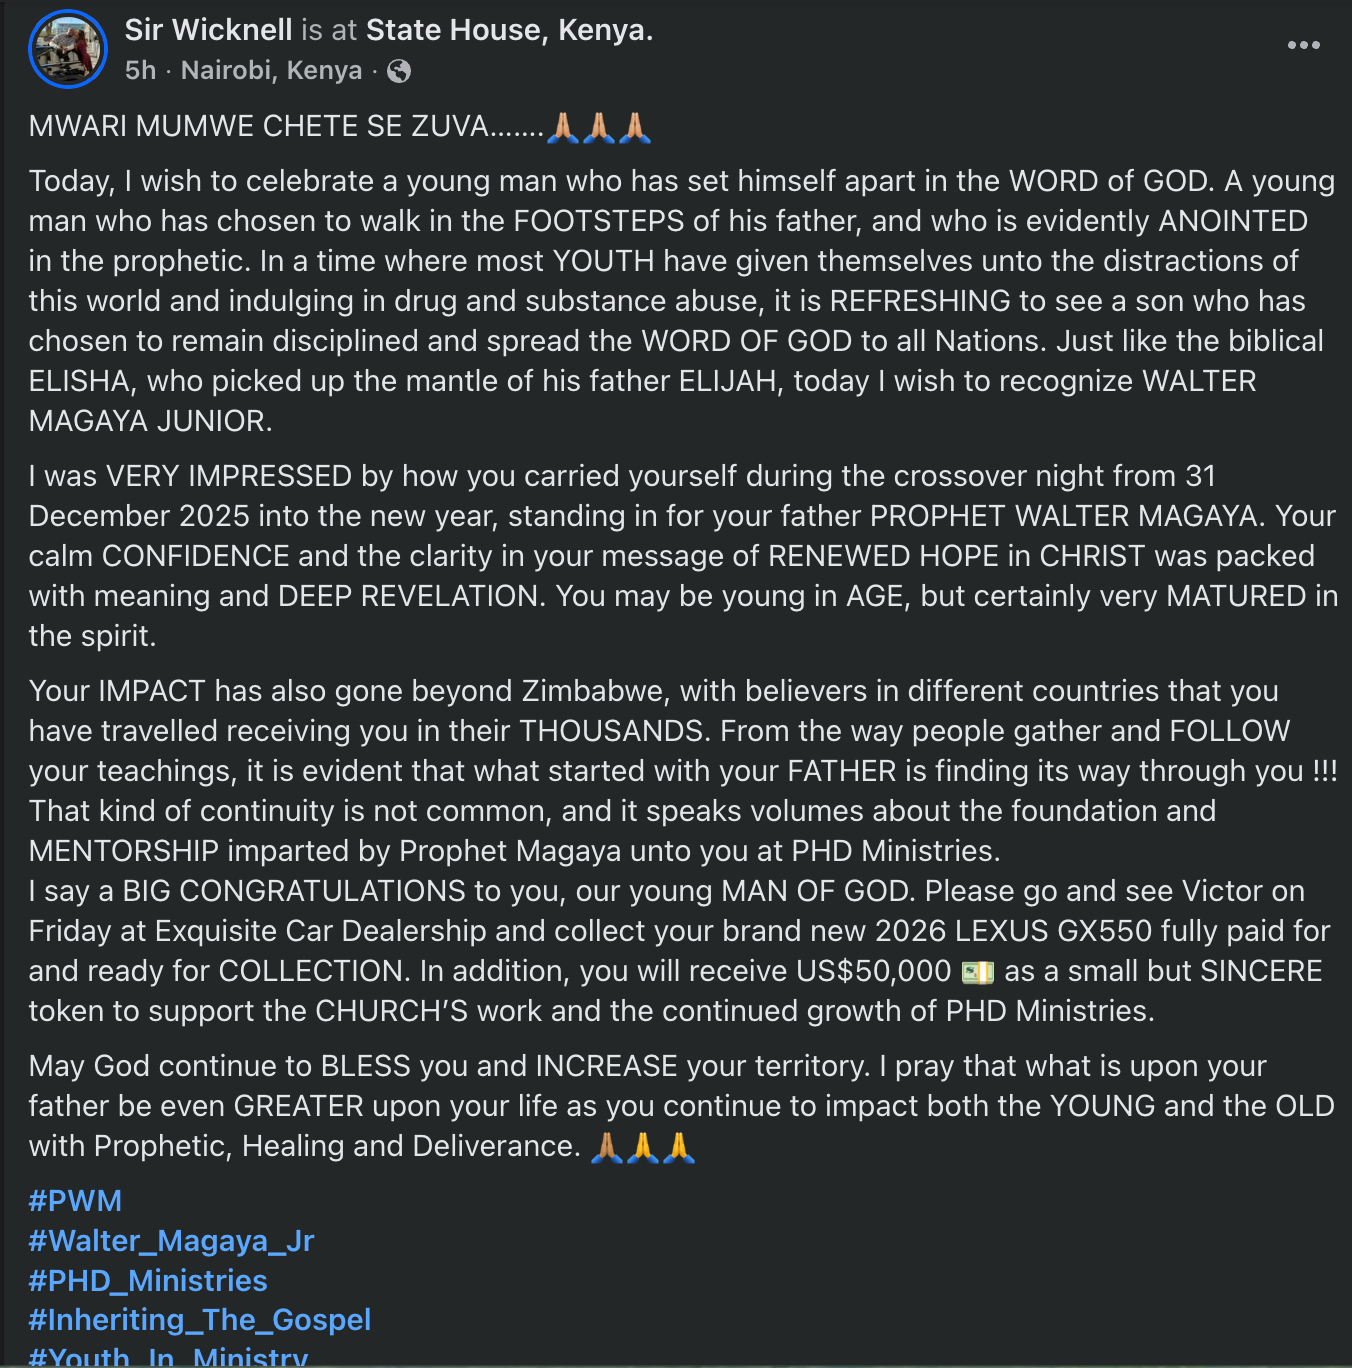Image resolution: width=1352 pixels, height=1368 pixels.
Task: Select the #Inheriting_The_Gospel hashtag
Action: 200,1320
